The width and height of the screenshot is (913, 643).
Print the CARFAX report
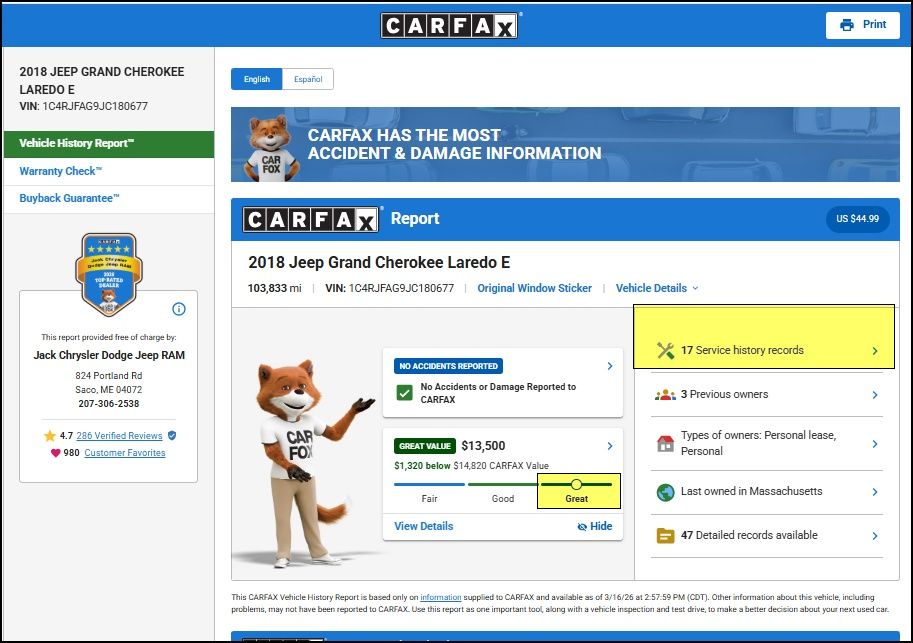[863, 25]
